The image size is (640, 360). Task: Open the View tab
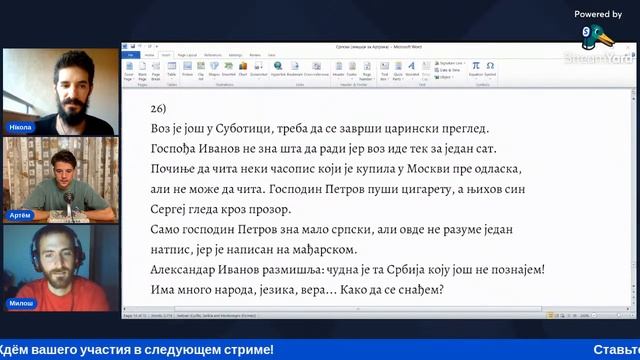tap(271, 55)
